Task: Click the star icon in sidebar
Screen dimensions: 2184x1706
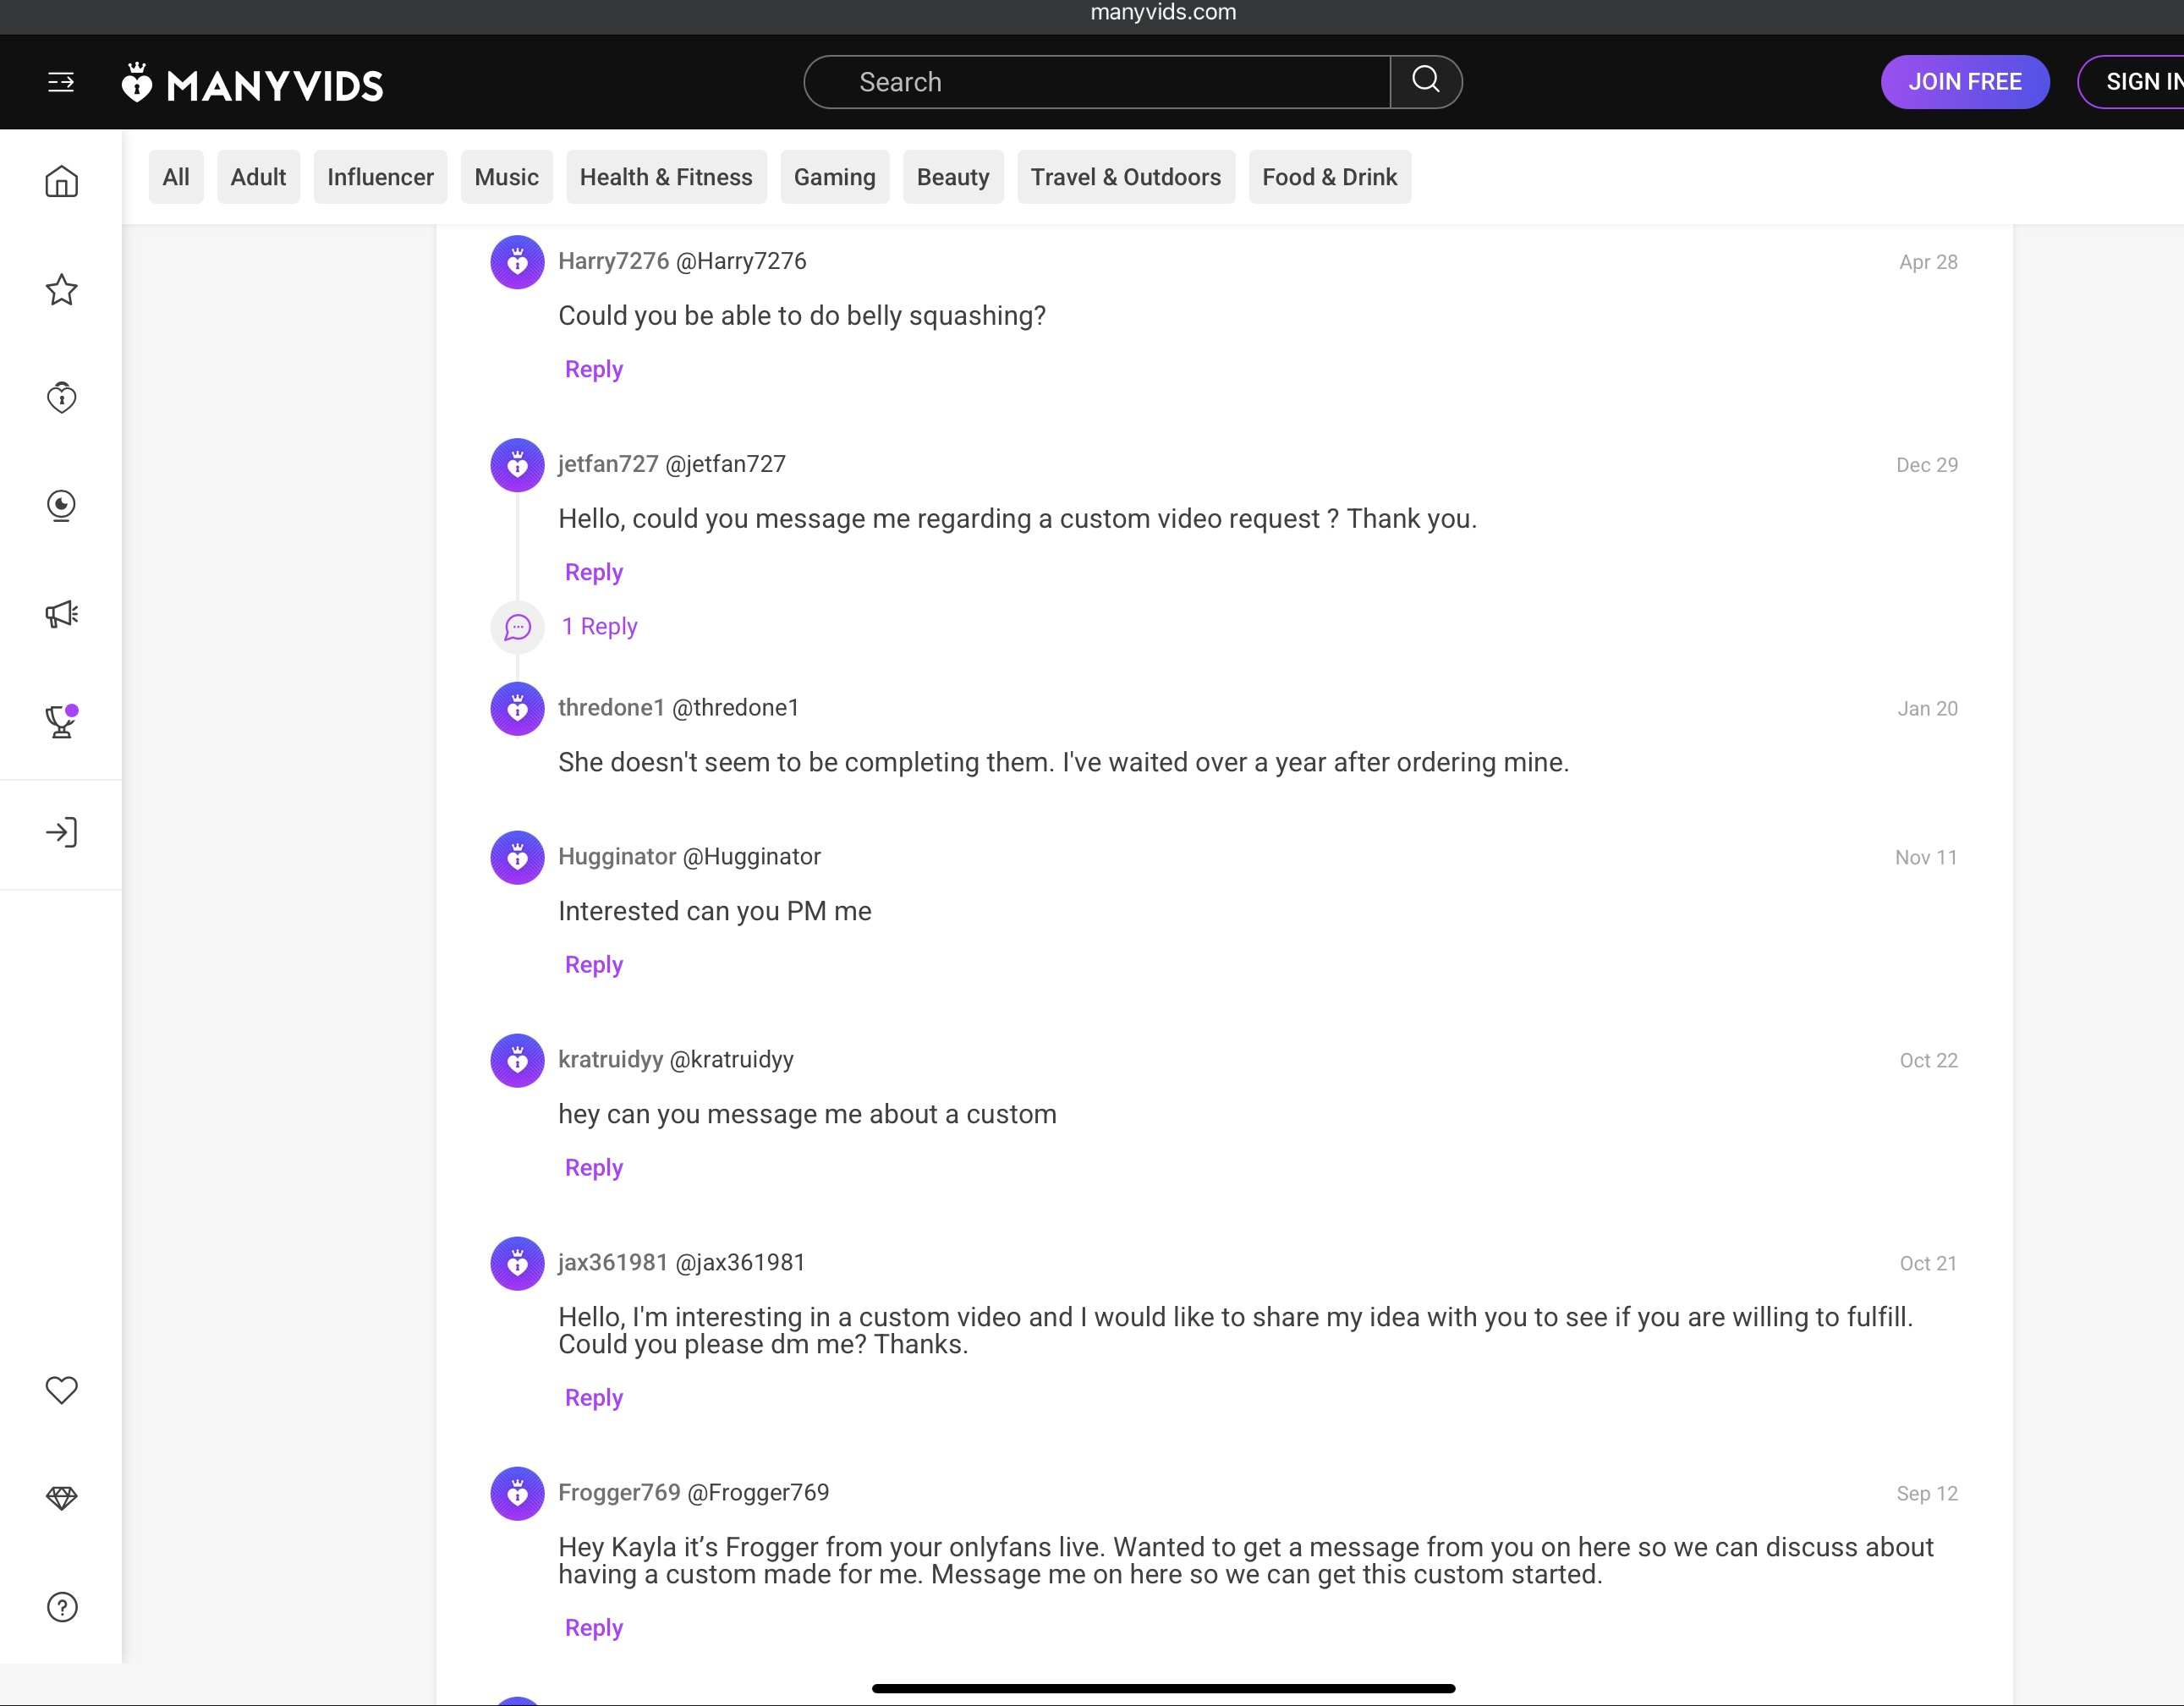Action: point(62,290)
